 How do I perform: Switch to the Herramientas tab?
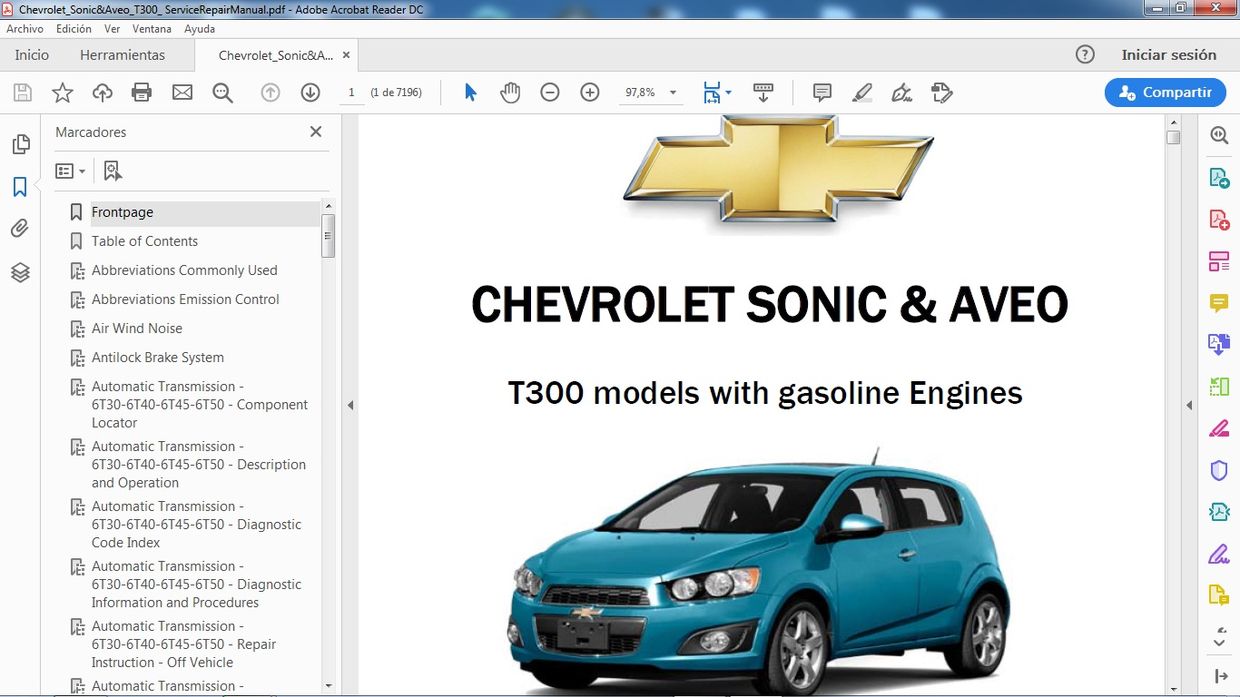point(123,55)
